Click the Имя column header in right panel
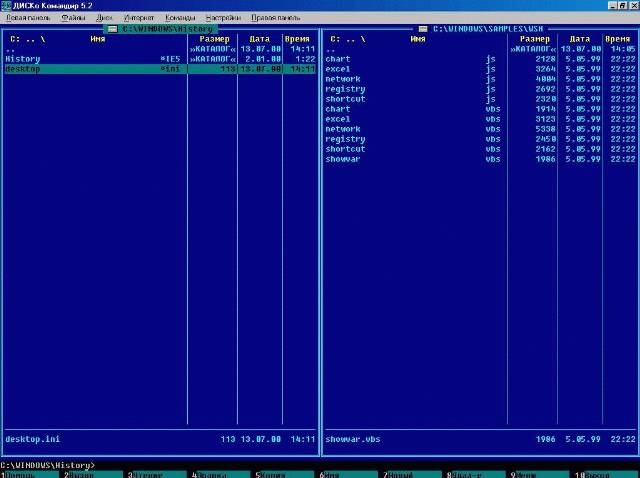Image resolution: width=640 pixels, height=478 pixels. (418, 39)
